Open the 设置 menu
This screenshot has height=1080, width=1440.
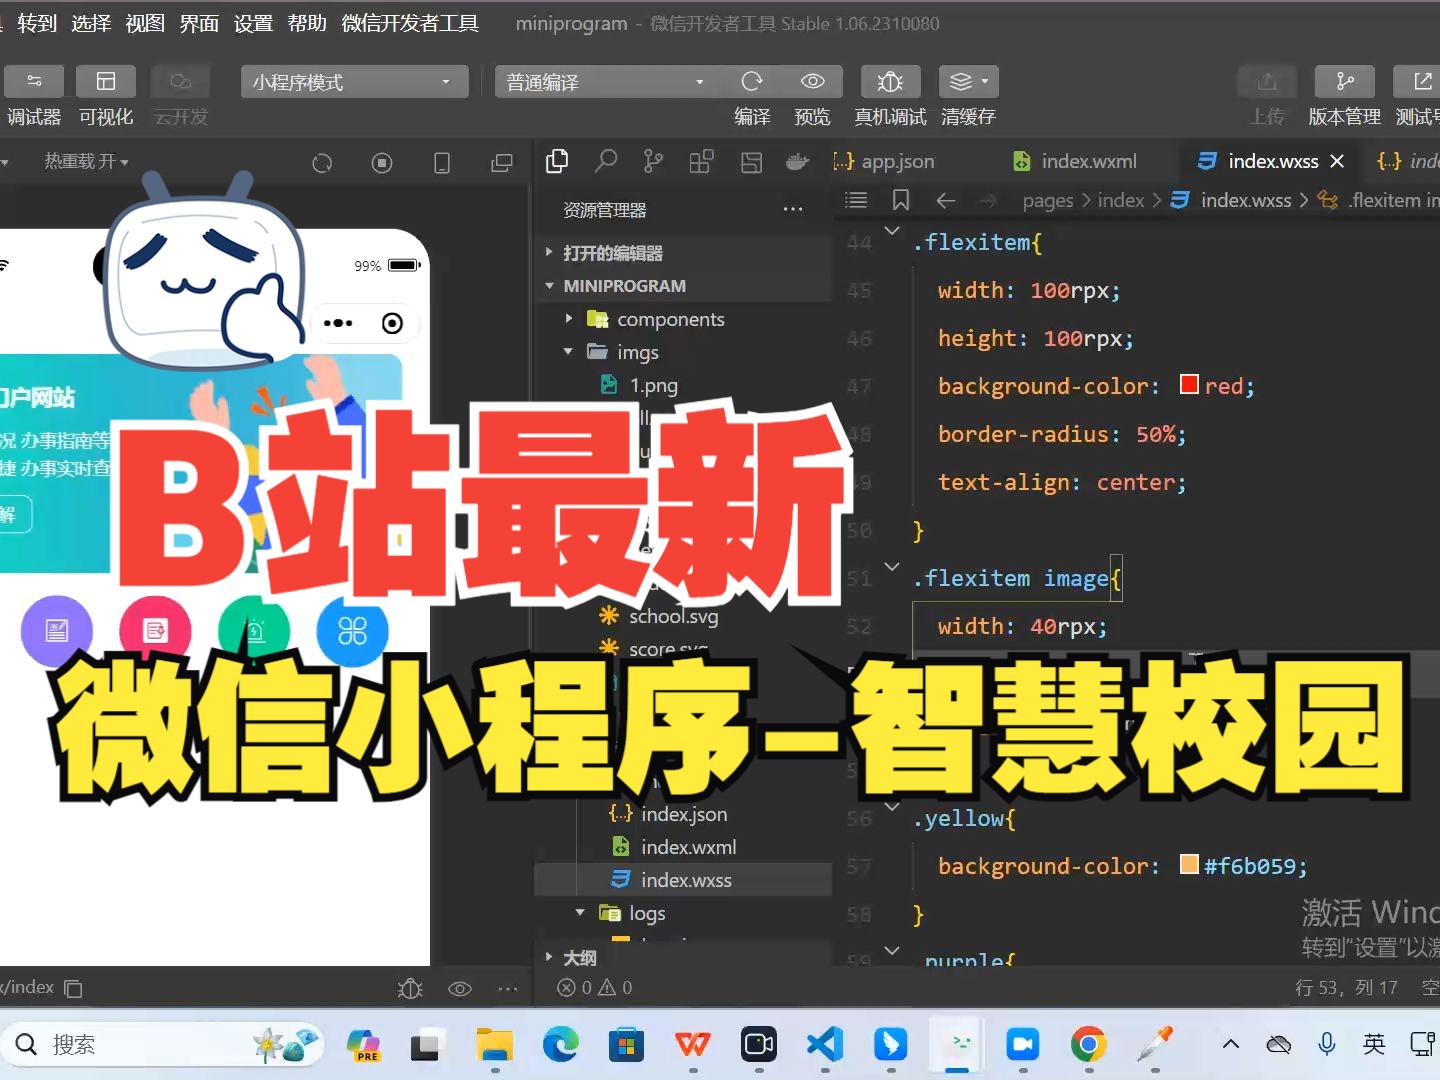pyautogui.click(x=253, y=23)
